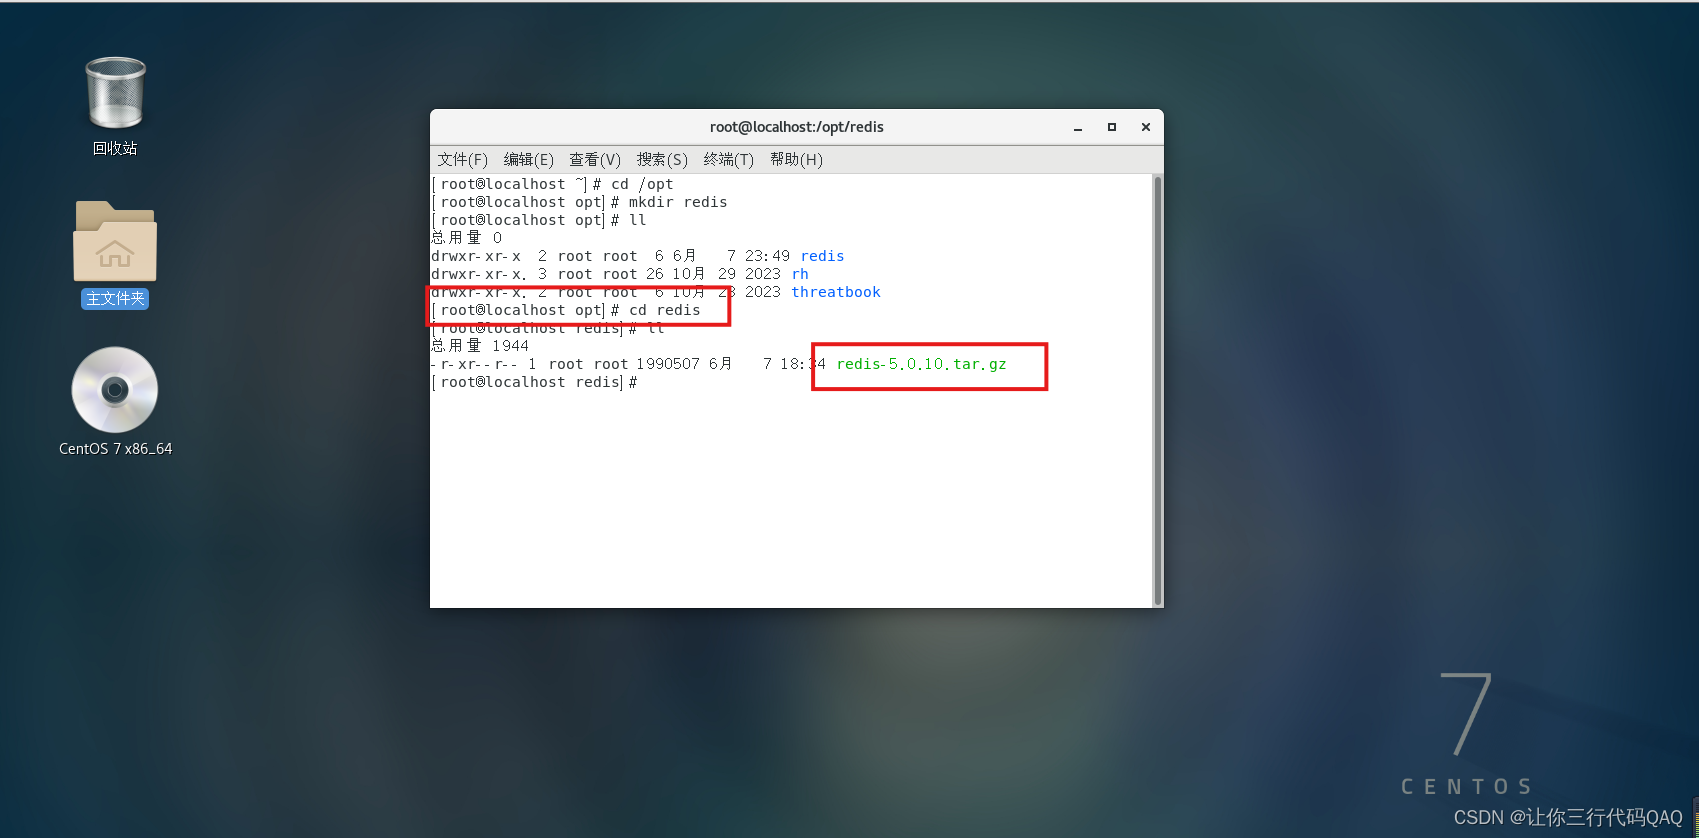The width and height of the screenshot is (1699, 838).
Task: Open the Home folder desktop icon
Action: [x=115, y=241]
